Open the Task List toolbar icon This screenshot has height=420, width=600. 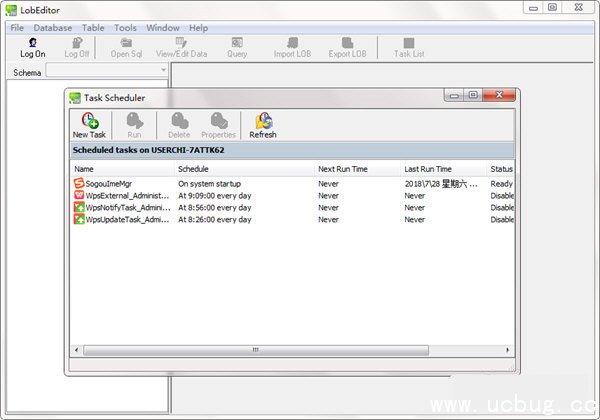click(x=408, y=42)
